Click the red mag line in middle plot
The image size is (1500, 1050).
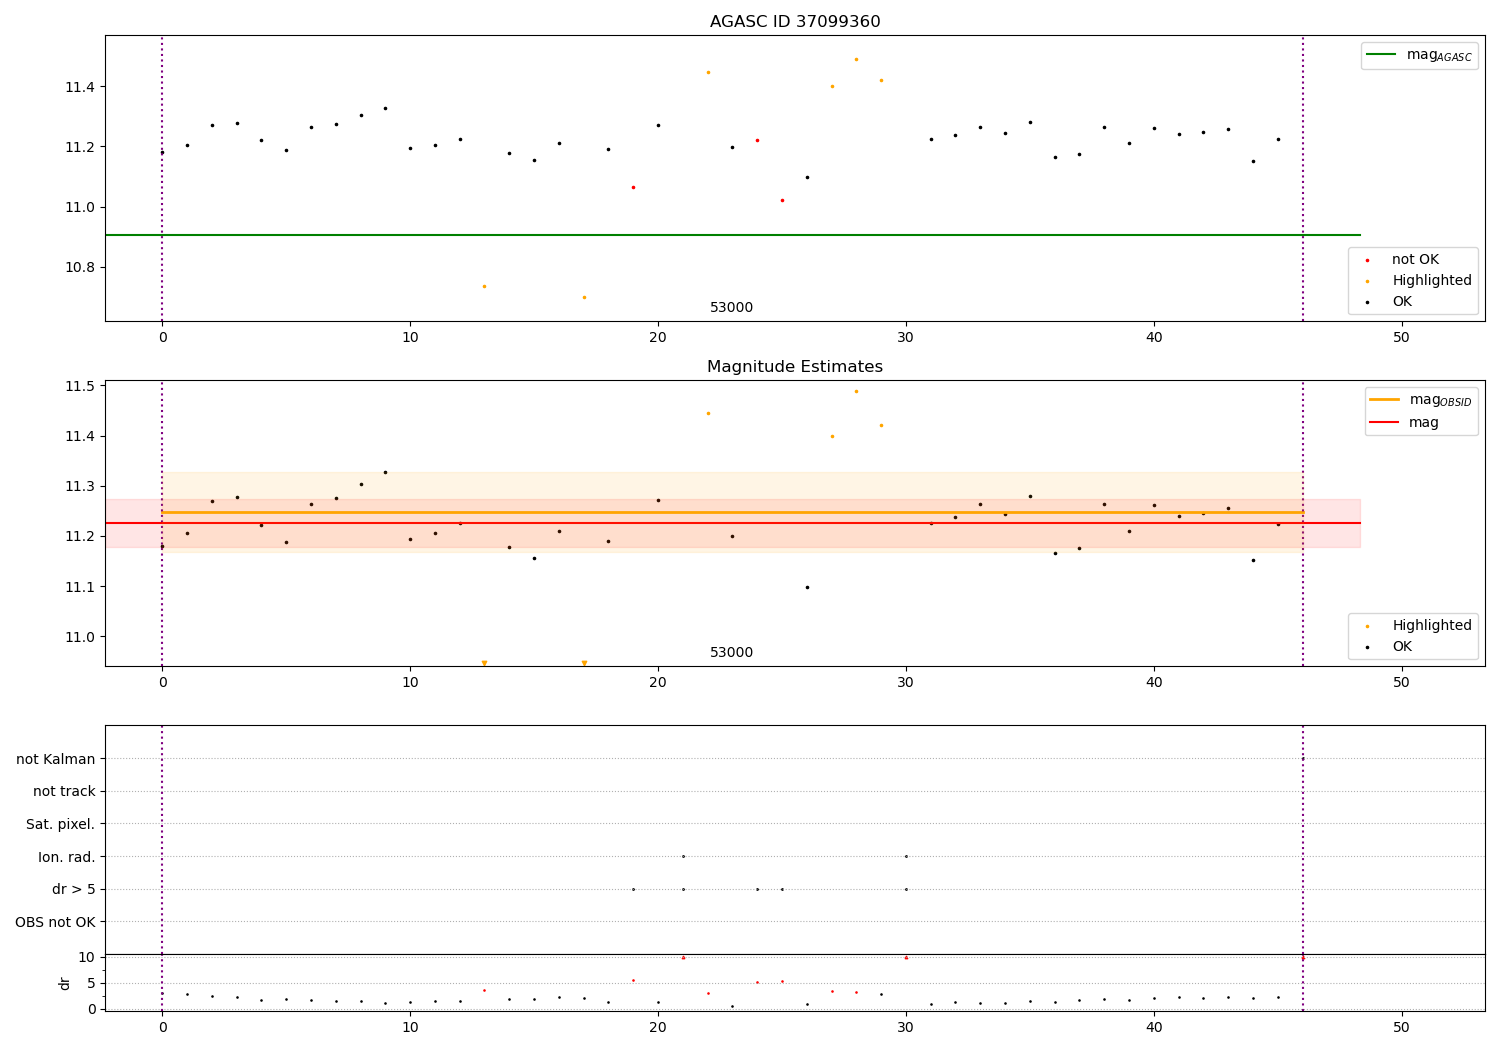click(733, 523)
